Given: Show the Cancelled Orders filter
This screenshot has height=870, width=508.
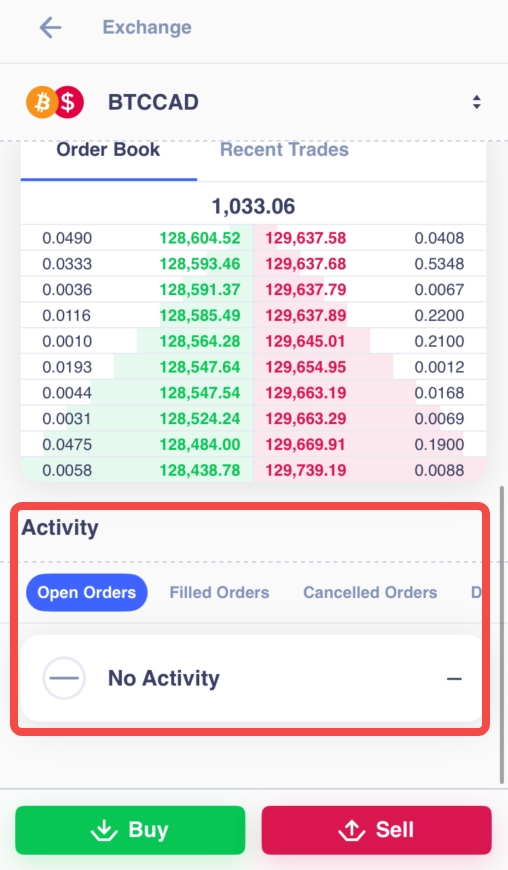Looking at the screenshot, I should [x=370, y=593].
